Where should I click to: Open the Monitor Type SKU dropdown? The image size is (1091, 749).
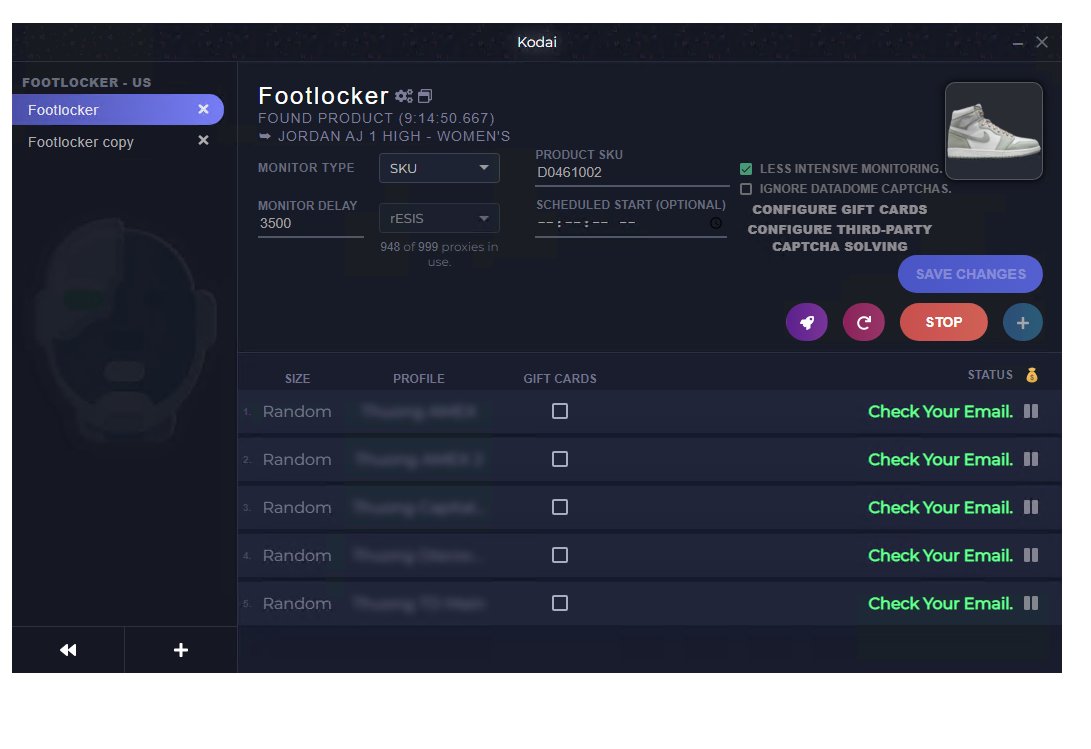(x=439, y=168)
